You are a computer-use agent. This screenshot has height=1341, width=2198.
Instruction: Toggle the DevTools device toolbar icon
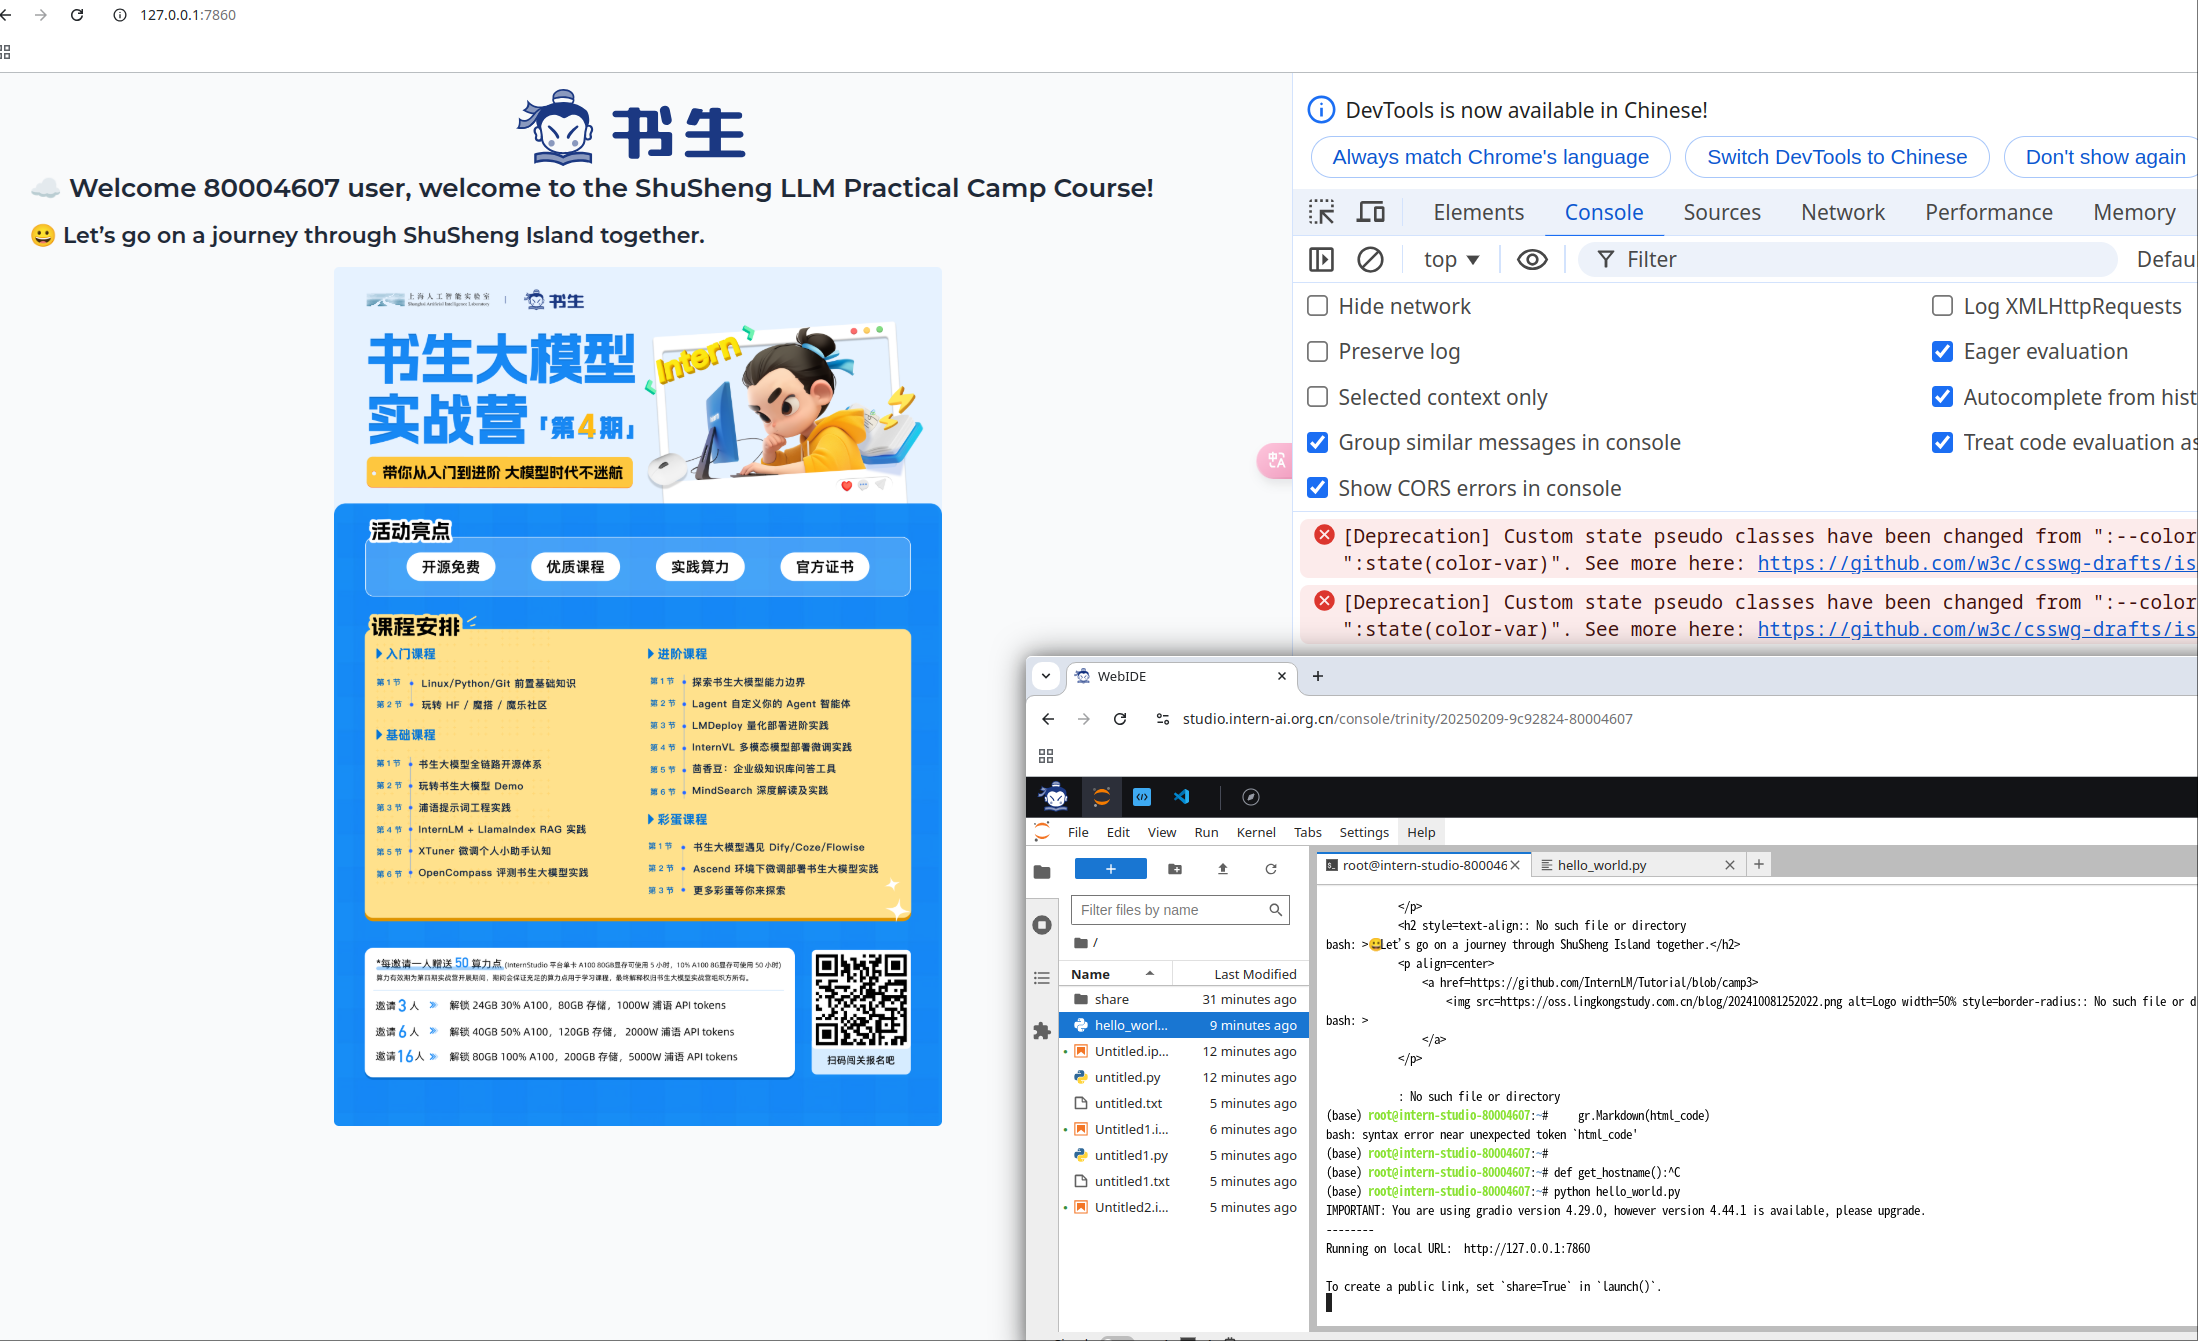click(1370, 212)
